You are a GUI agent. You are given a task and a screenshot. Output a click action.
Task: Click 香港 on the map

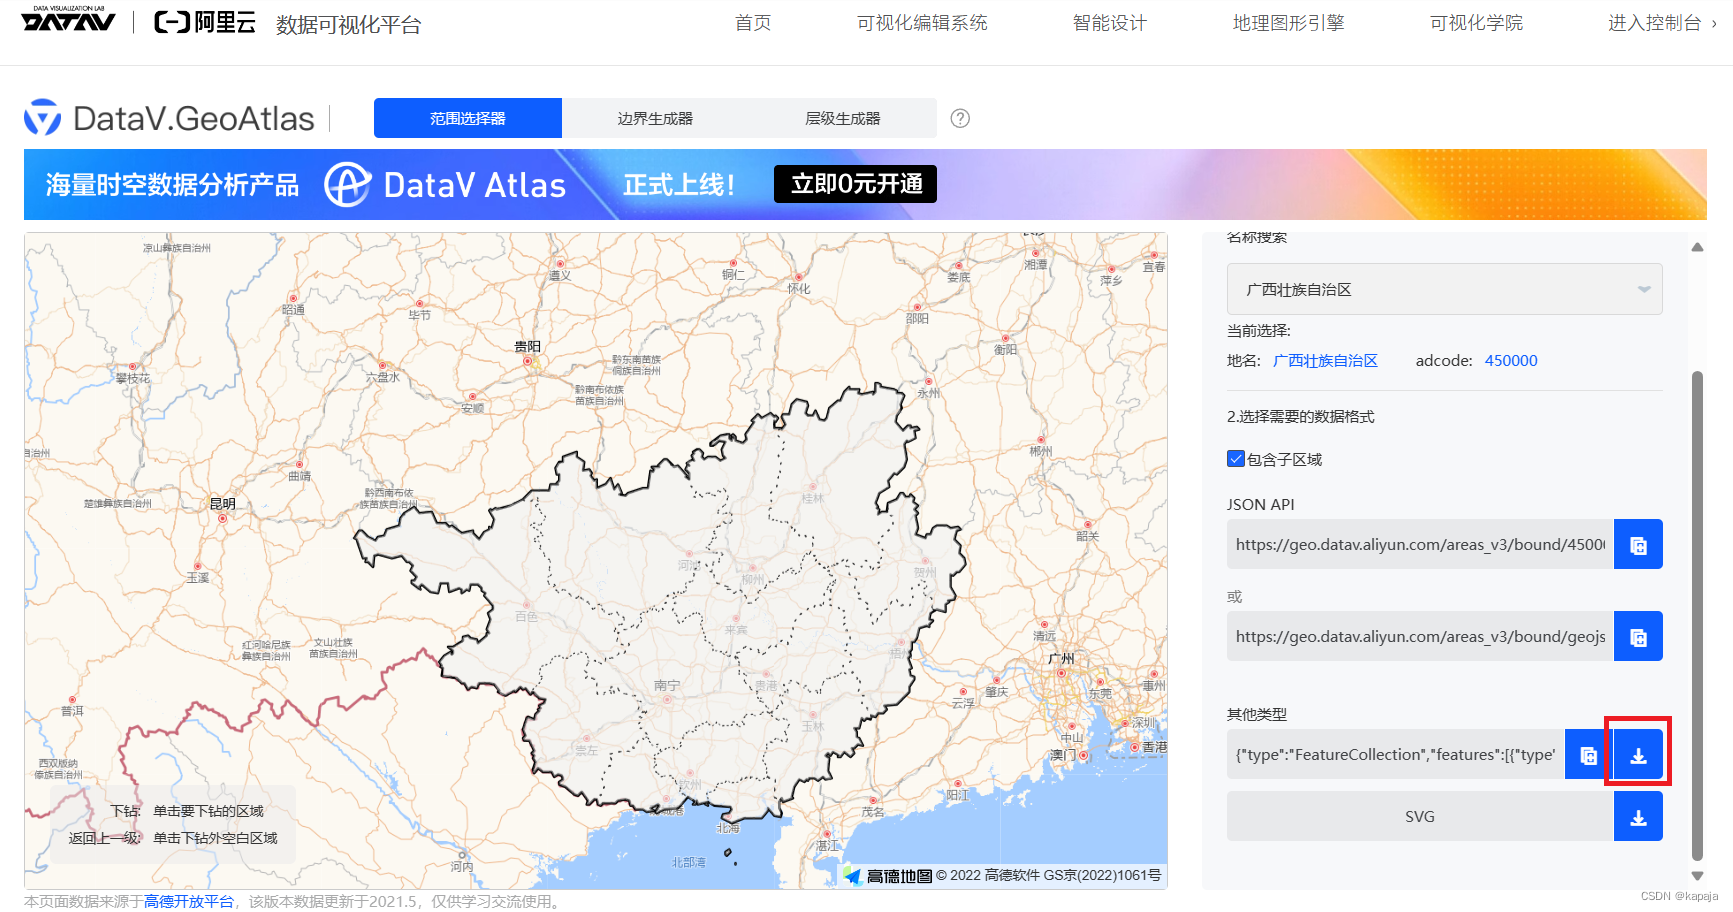tap(1154, 747)
